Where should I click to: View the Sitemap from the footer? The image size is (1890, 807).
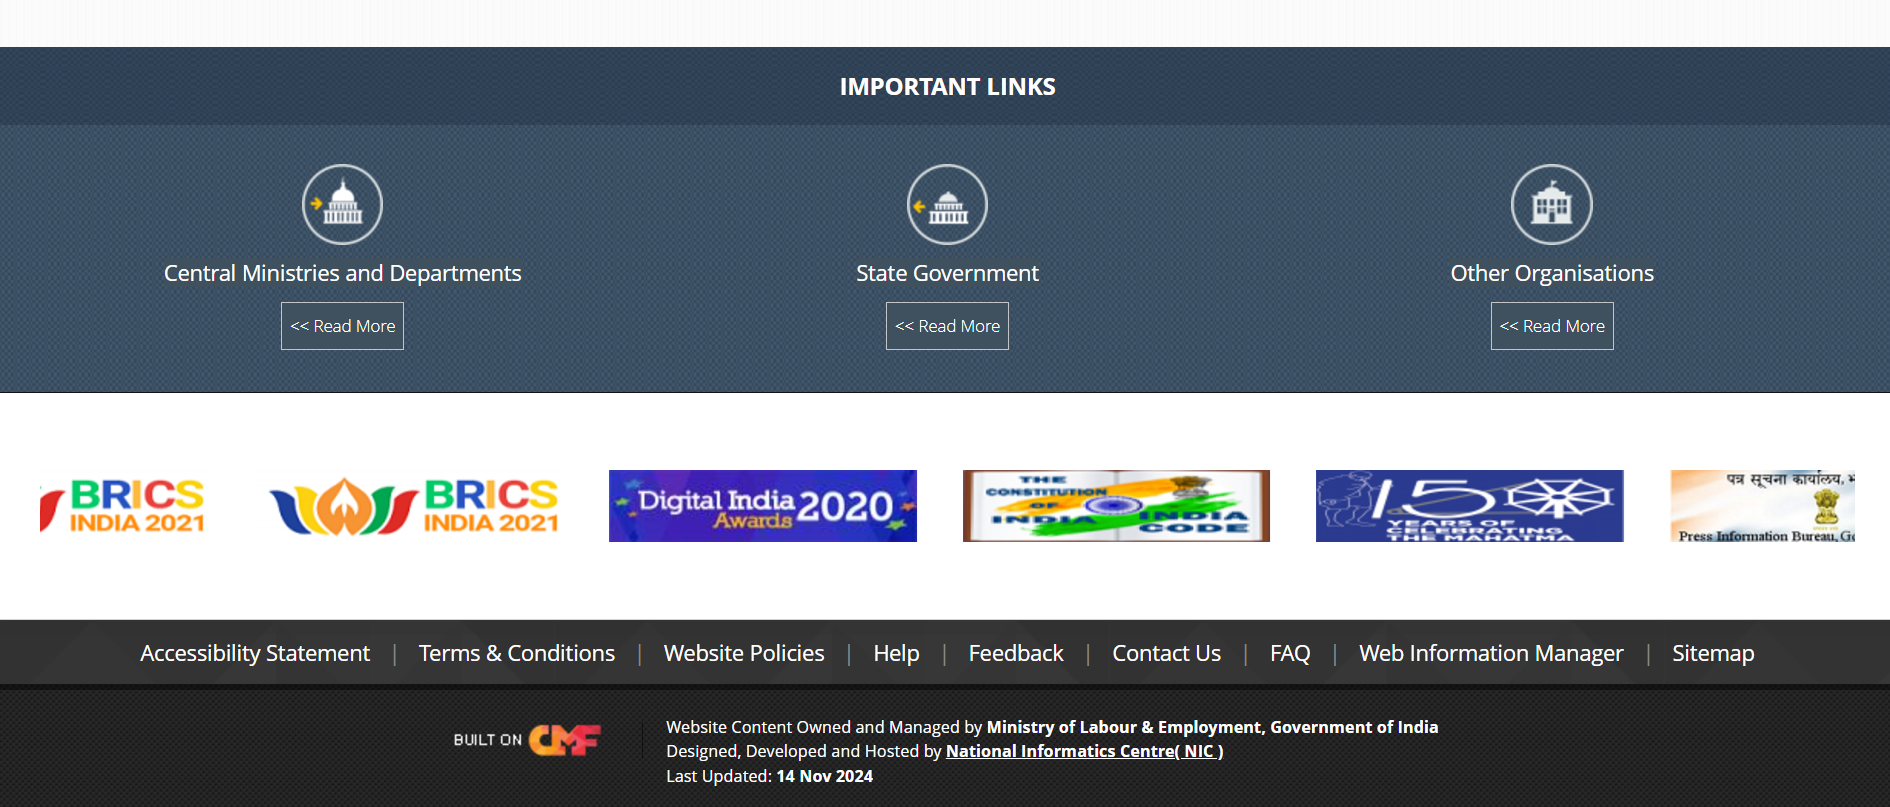(1713, 653)
